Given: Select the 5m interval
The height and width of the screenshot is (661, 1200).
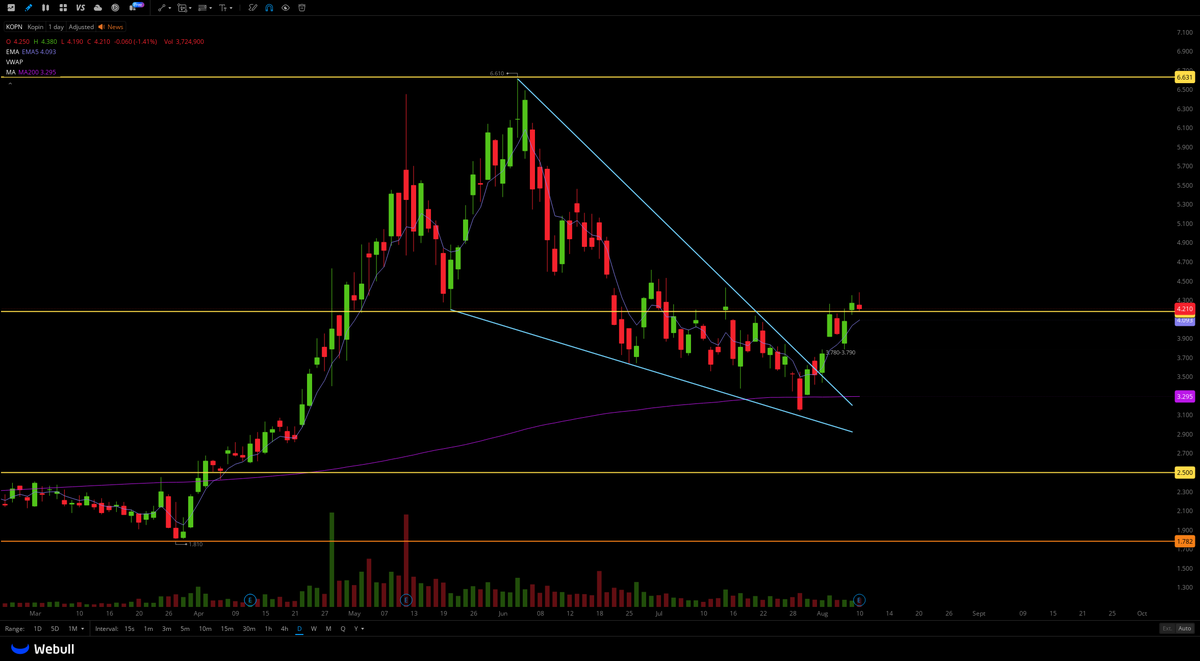Looking at the screenshot, I should coord(185,629).
